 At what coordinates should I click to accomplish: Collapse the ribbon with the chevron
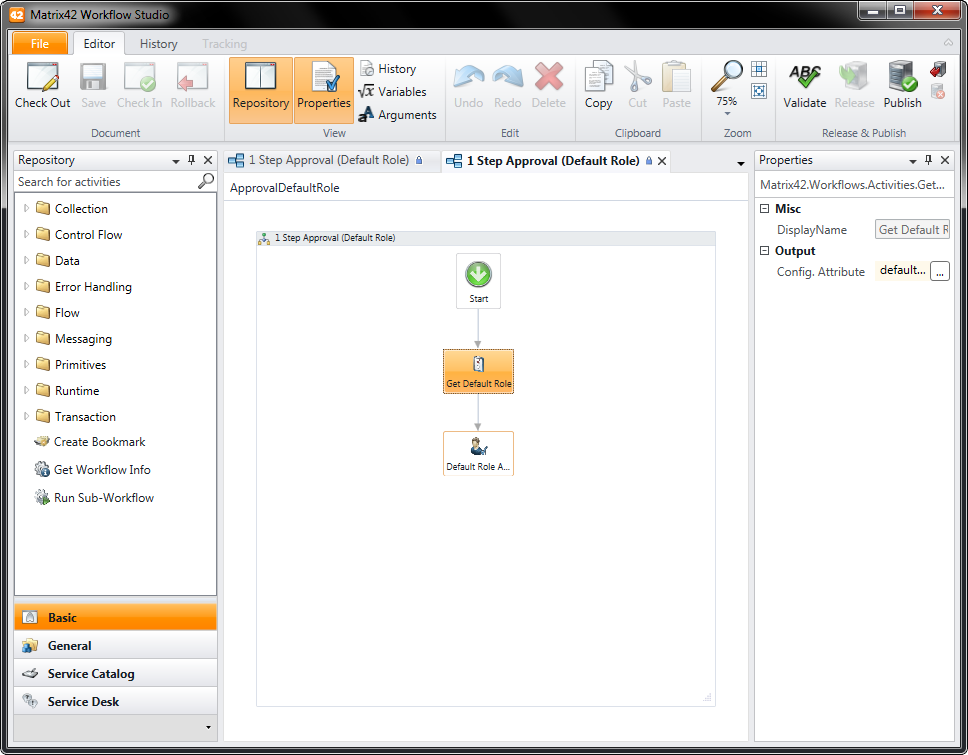click(948, 43)
